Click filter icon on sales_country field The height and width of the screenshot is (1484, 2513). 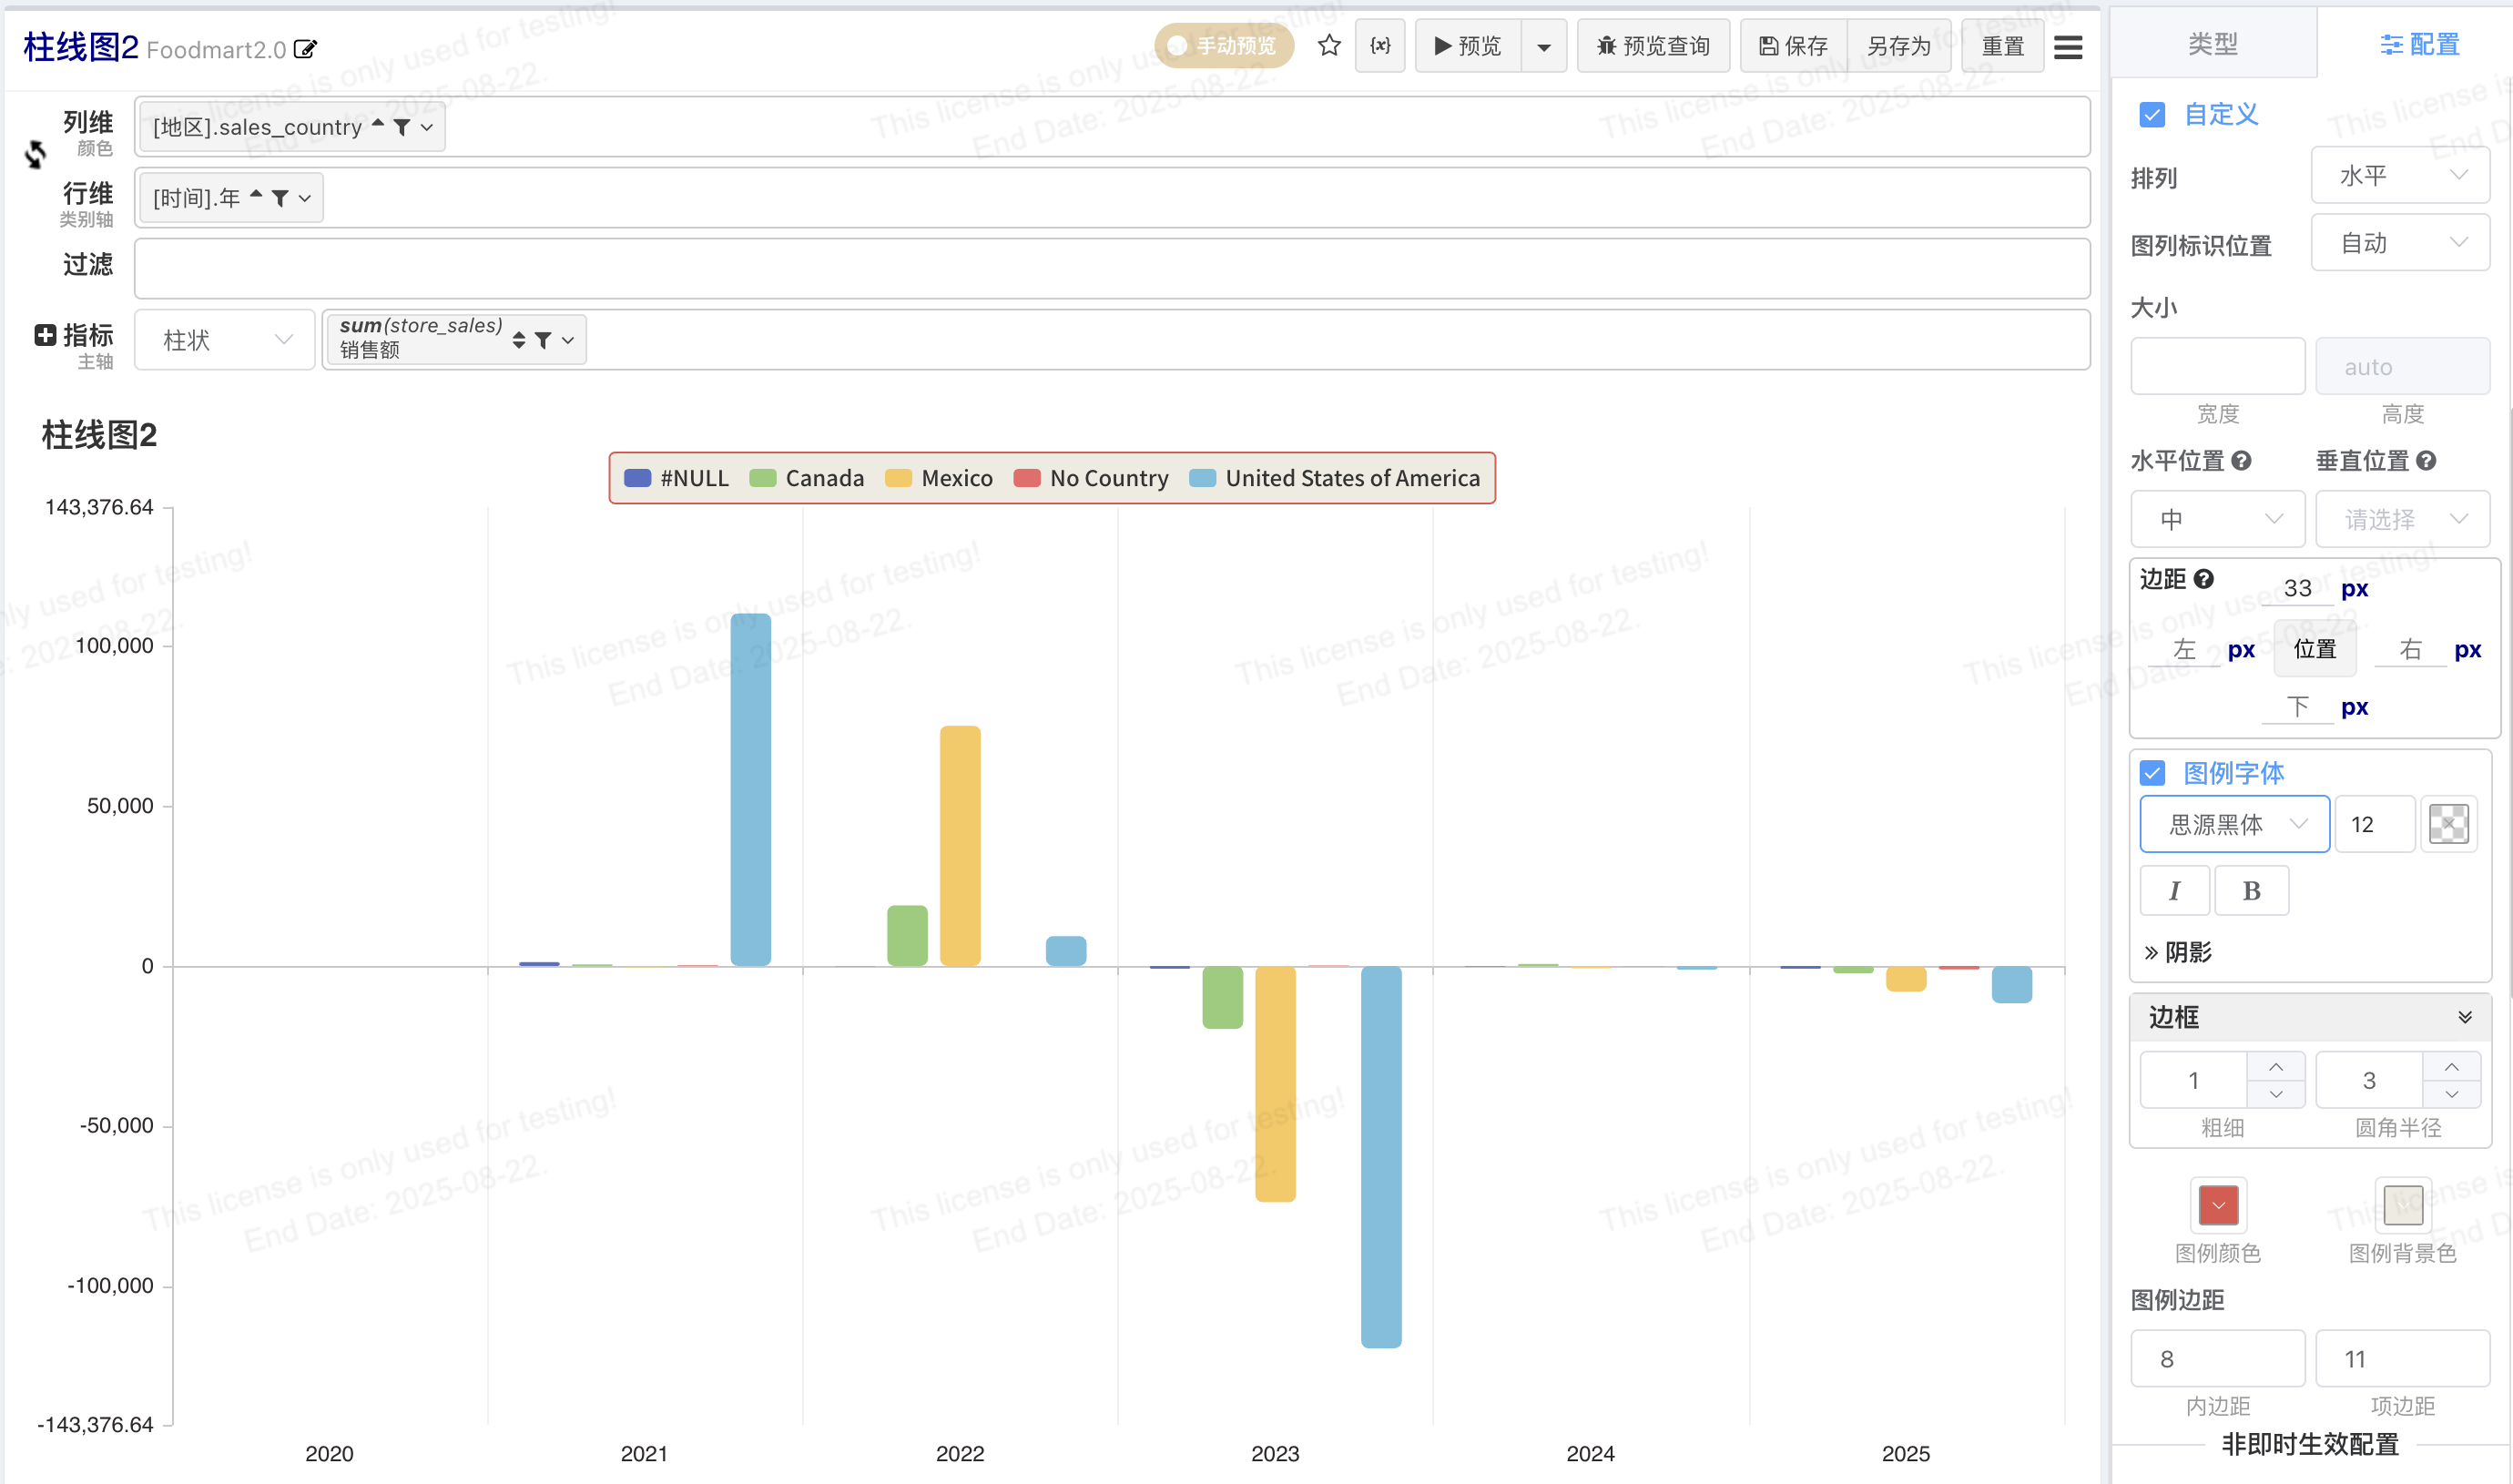402,127
